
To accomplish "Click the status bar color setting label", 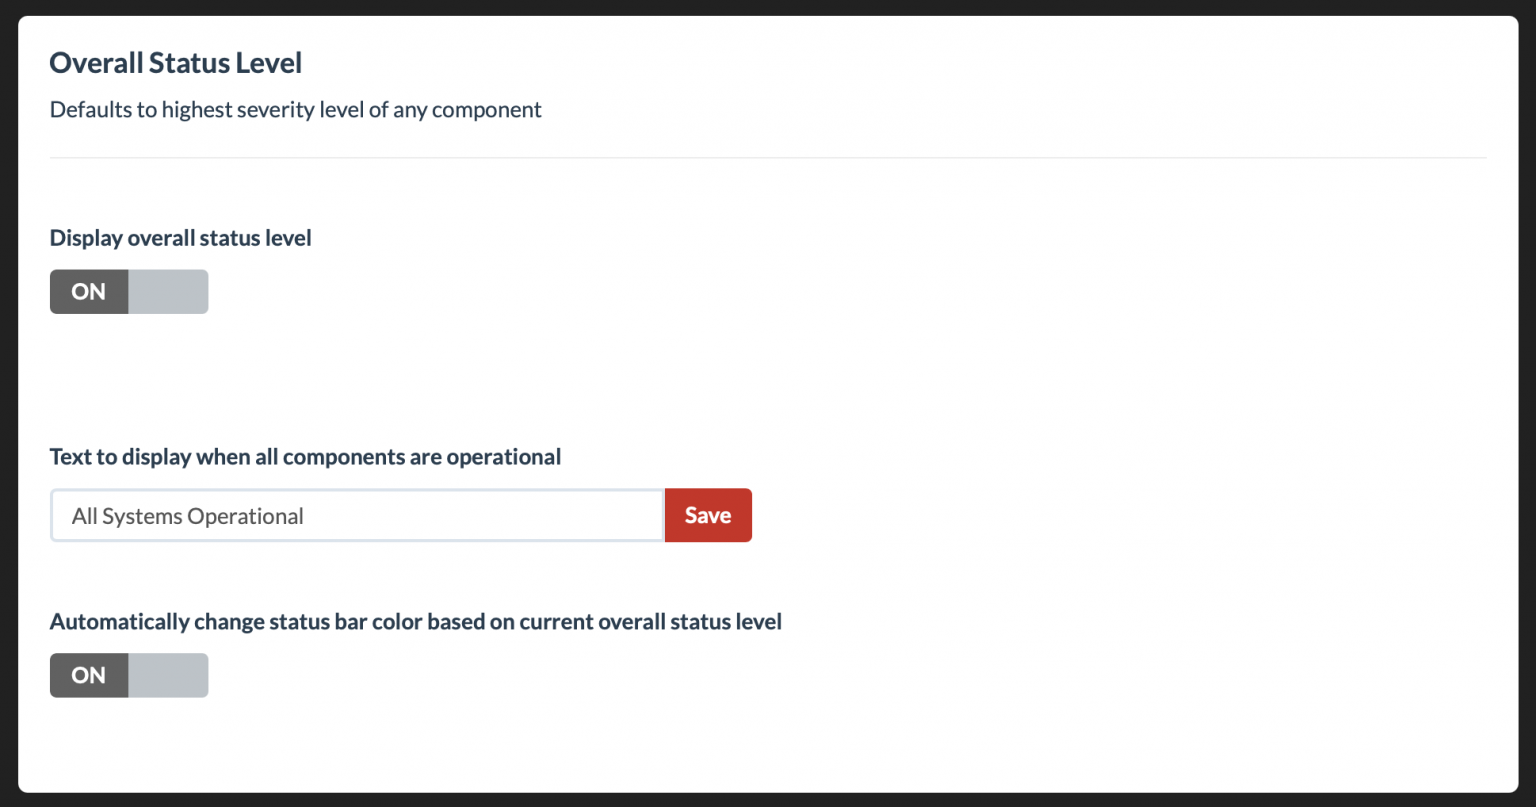I will [415, 621].
